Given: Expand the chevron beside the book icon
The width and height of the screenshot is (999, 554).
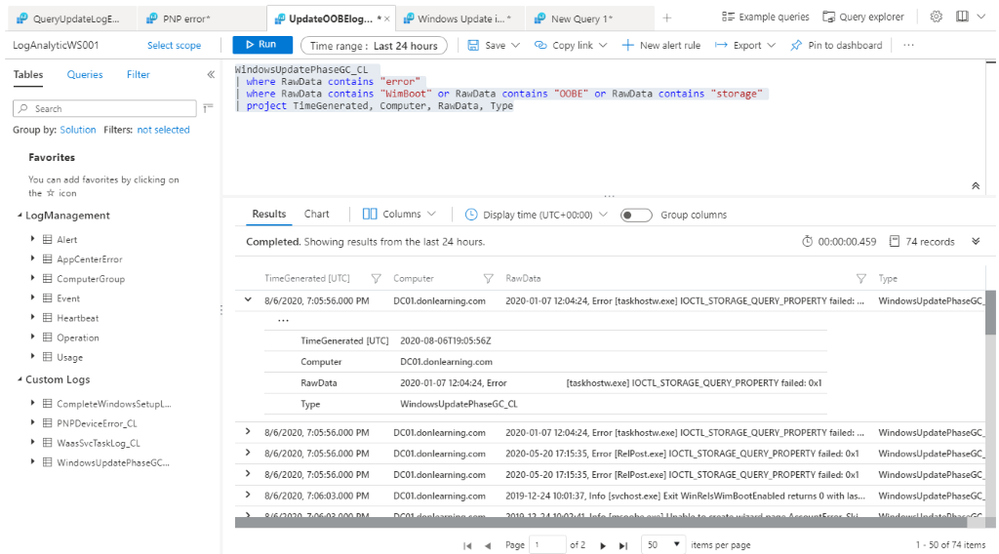Looking at the screenshot, I should click(x=981, y=17).
